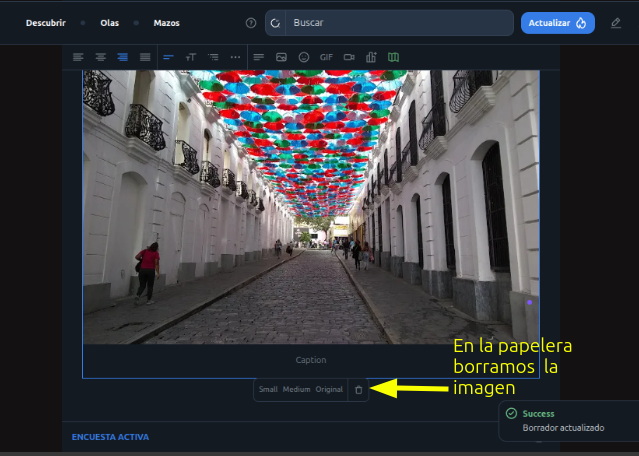
Task: Select the highlighted right-align icon
Action: (122, 57)
